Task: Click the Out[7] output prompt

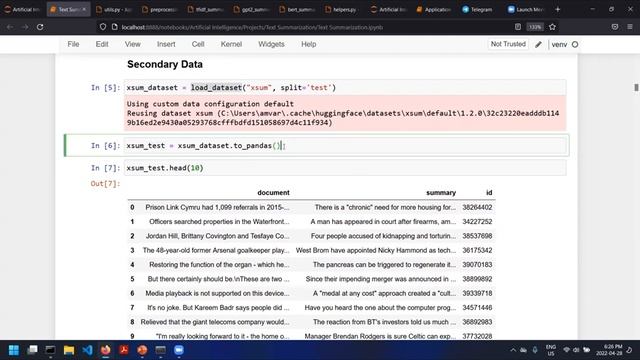Action: point(105,184)
